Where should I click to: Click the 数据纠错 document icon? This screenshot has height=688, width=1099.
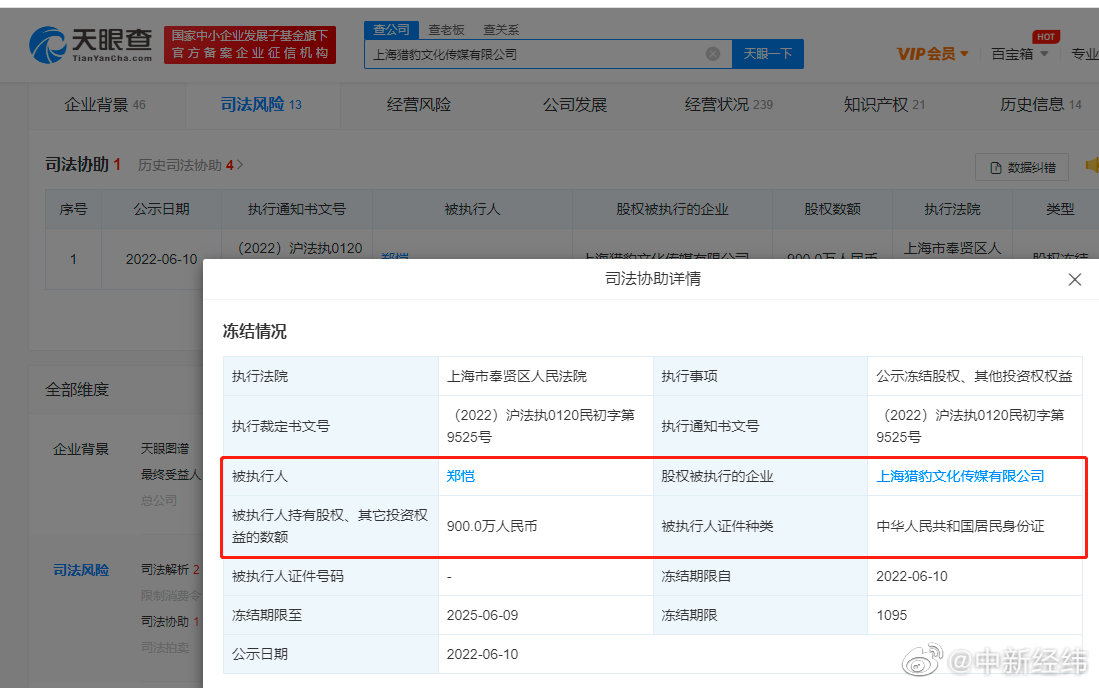click(995, 168)
